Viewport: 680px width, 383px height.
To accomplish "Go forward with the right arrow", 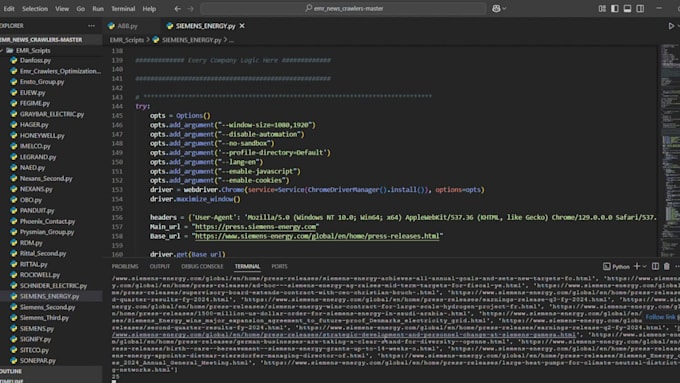I will [x=190, y=8].
